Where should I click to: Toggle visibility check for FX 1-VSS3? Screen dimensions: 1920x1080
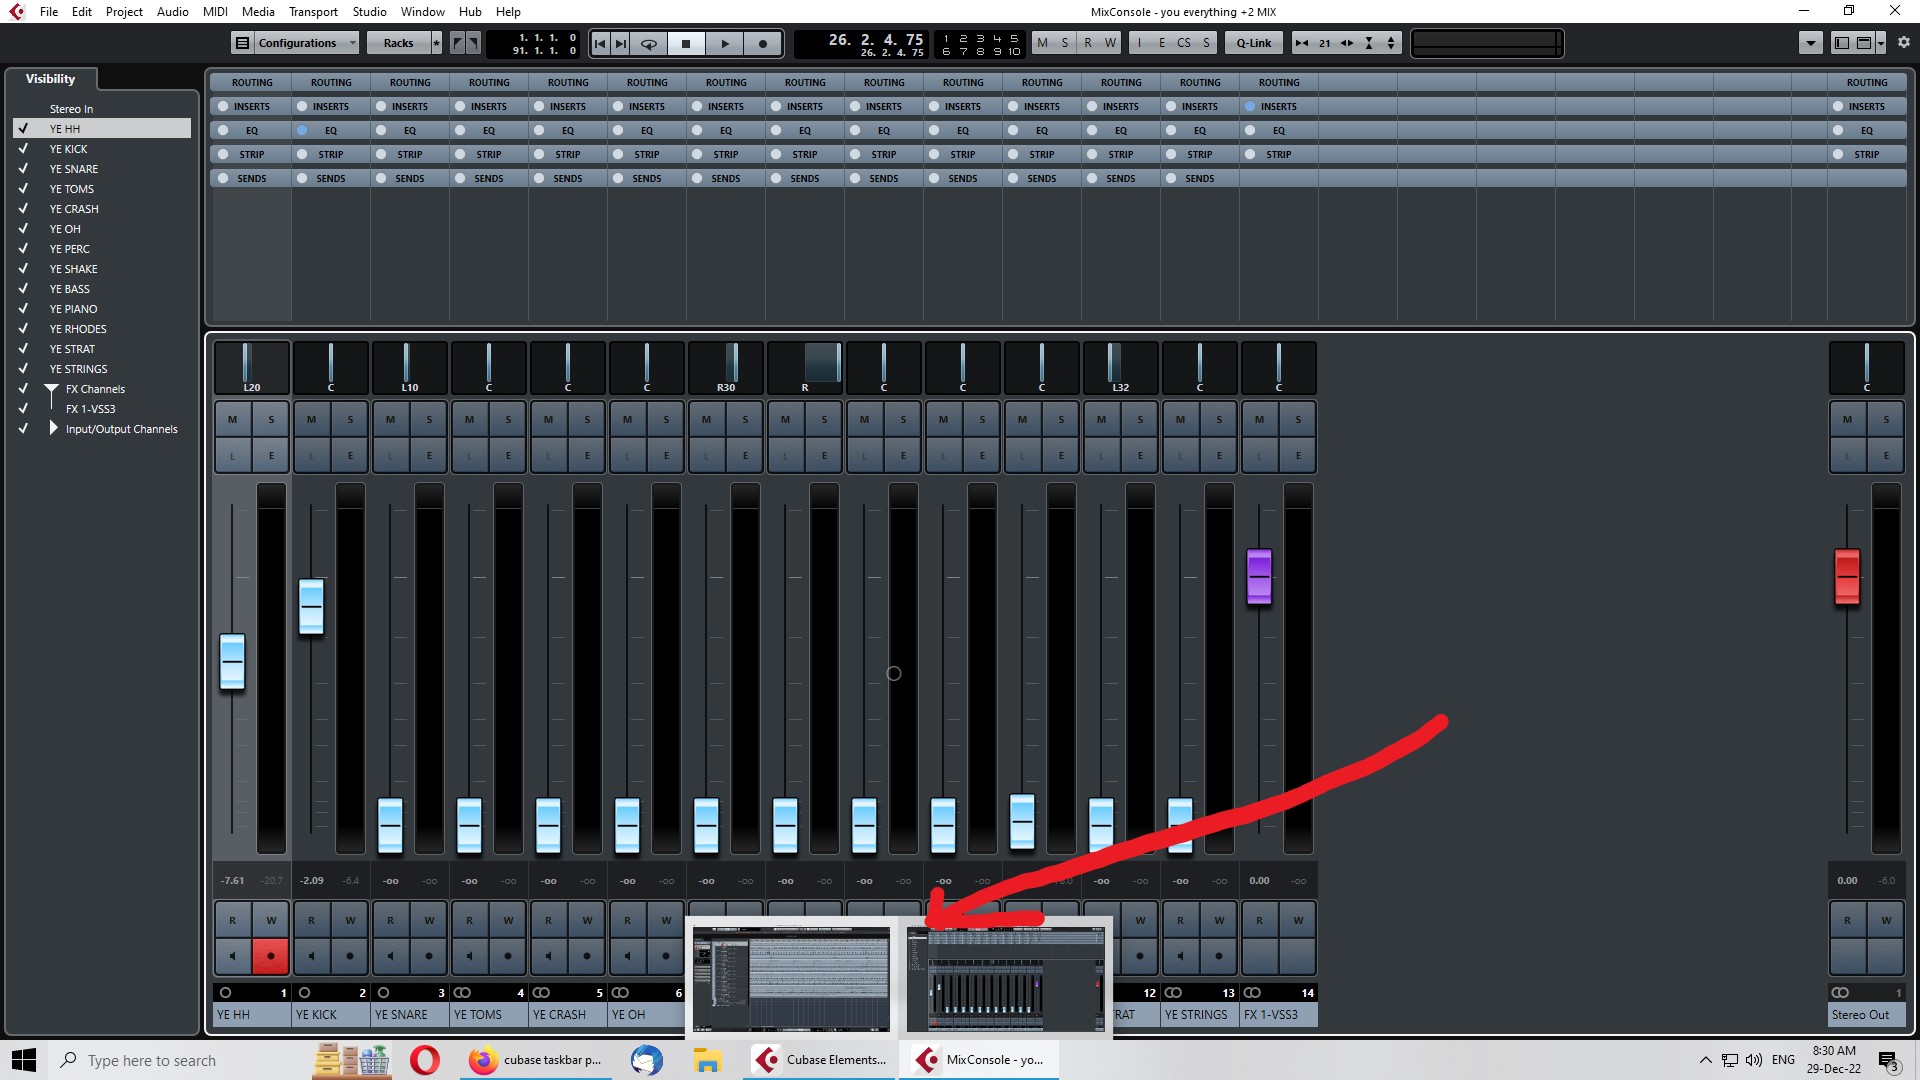[x=23, y=409]
